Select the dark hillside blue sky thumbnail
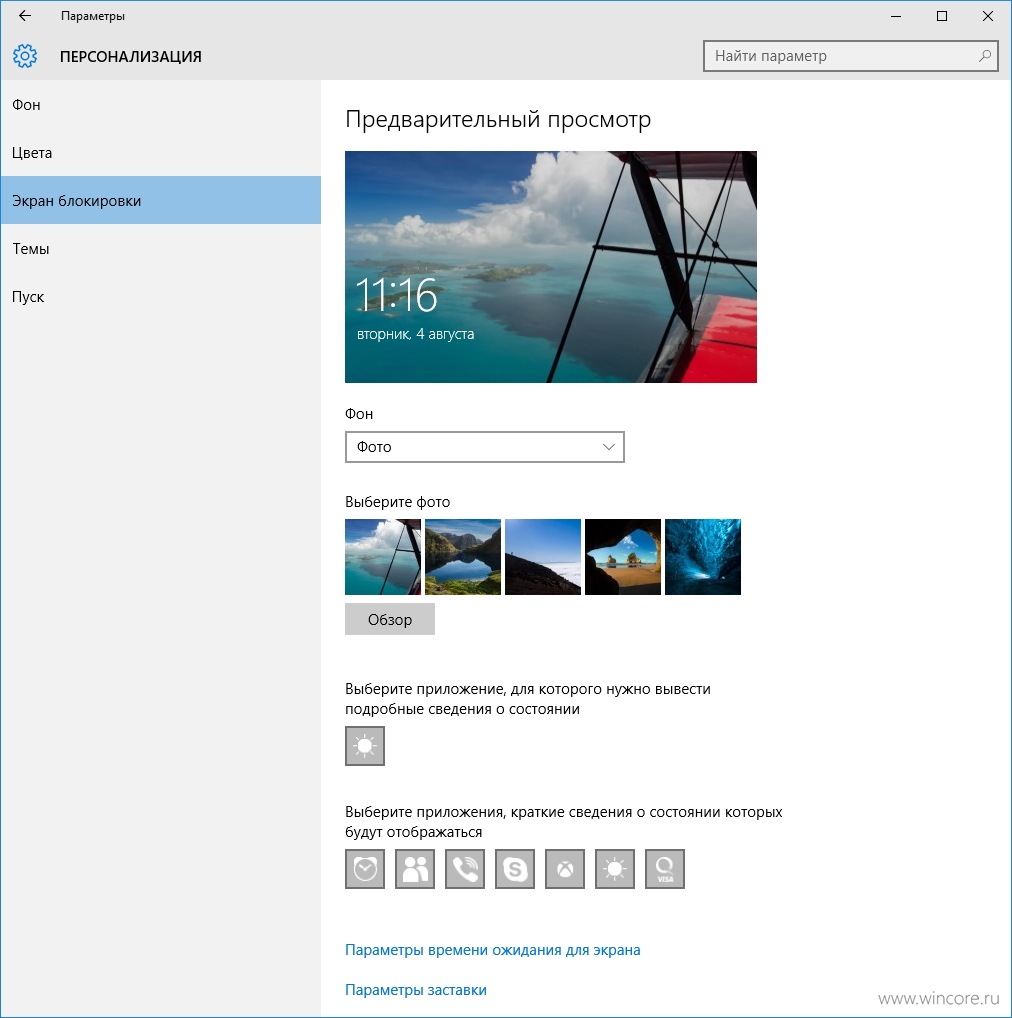This screenshot has width=1012, height=1018. 543,556
